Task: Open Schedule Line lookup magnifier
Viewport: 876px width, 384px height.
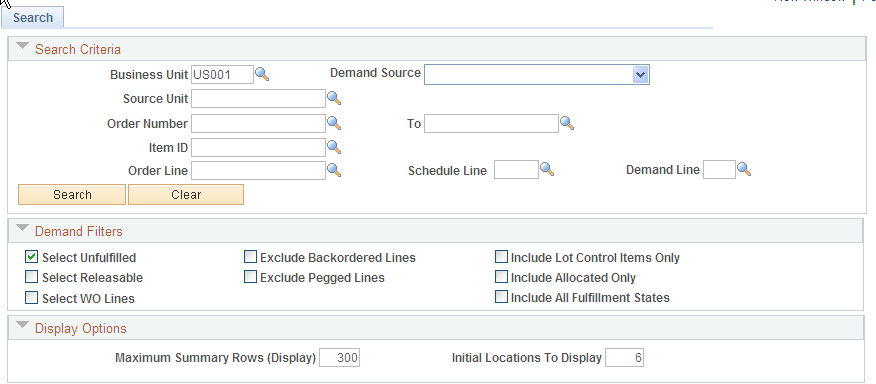Action: pos(547,170)
